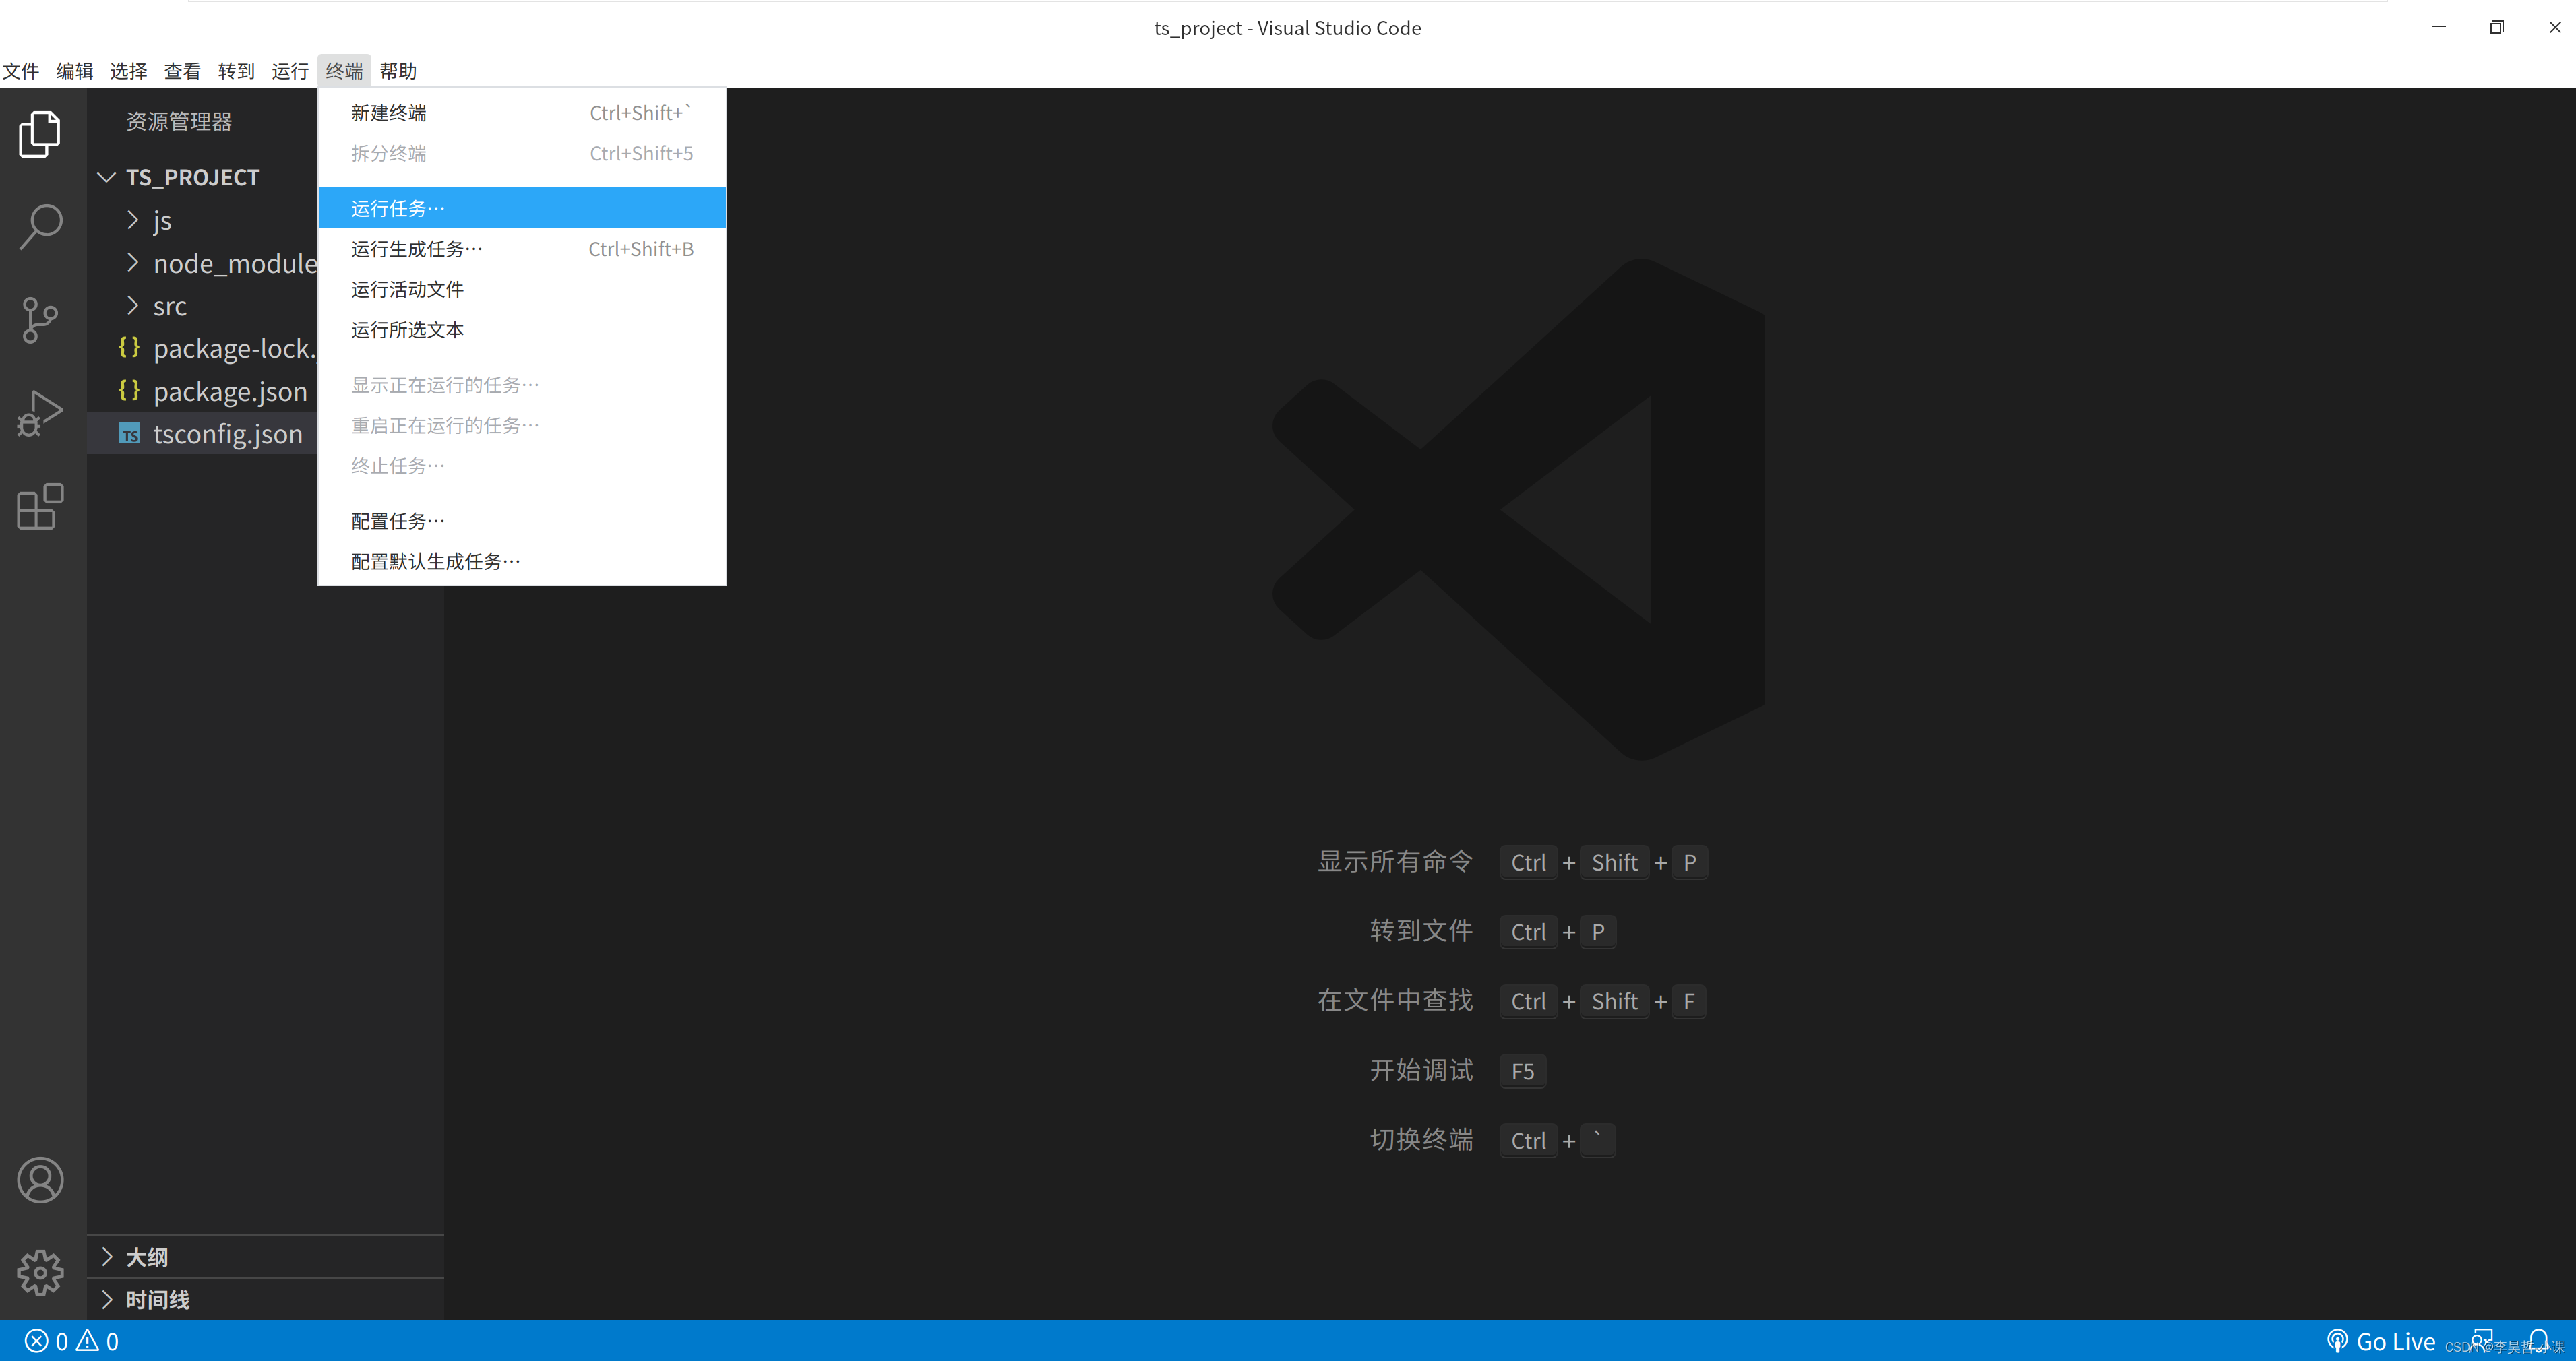Choose 运行所选文本 menu entry
The image size is (2576, 1361).
click(x=522, y=330)
